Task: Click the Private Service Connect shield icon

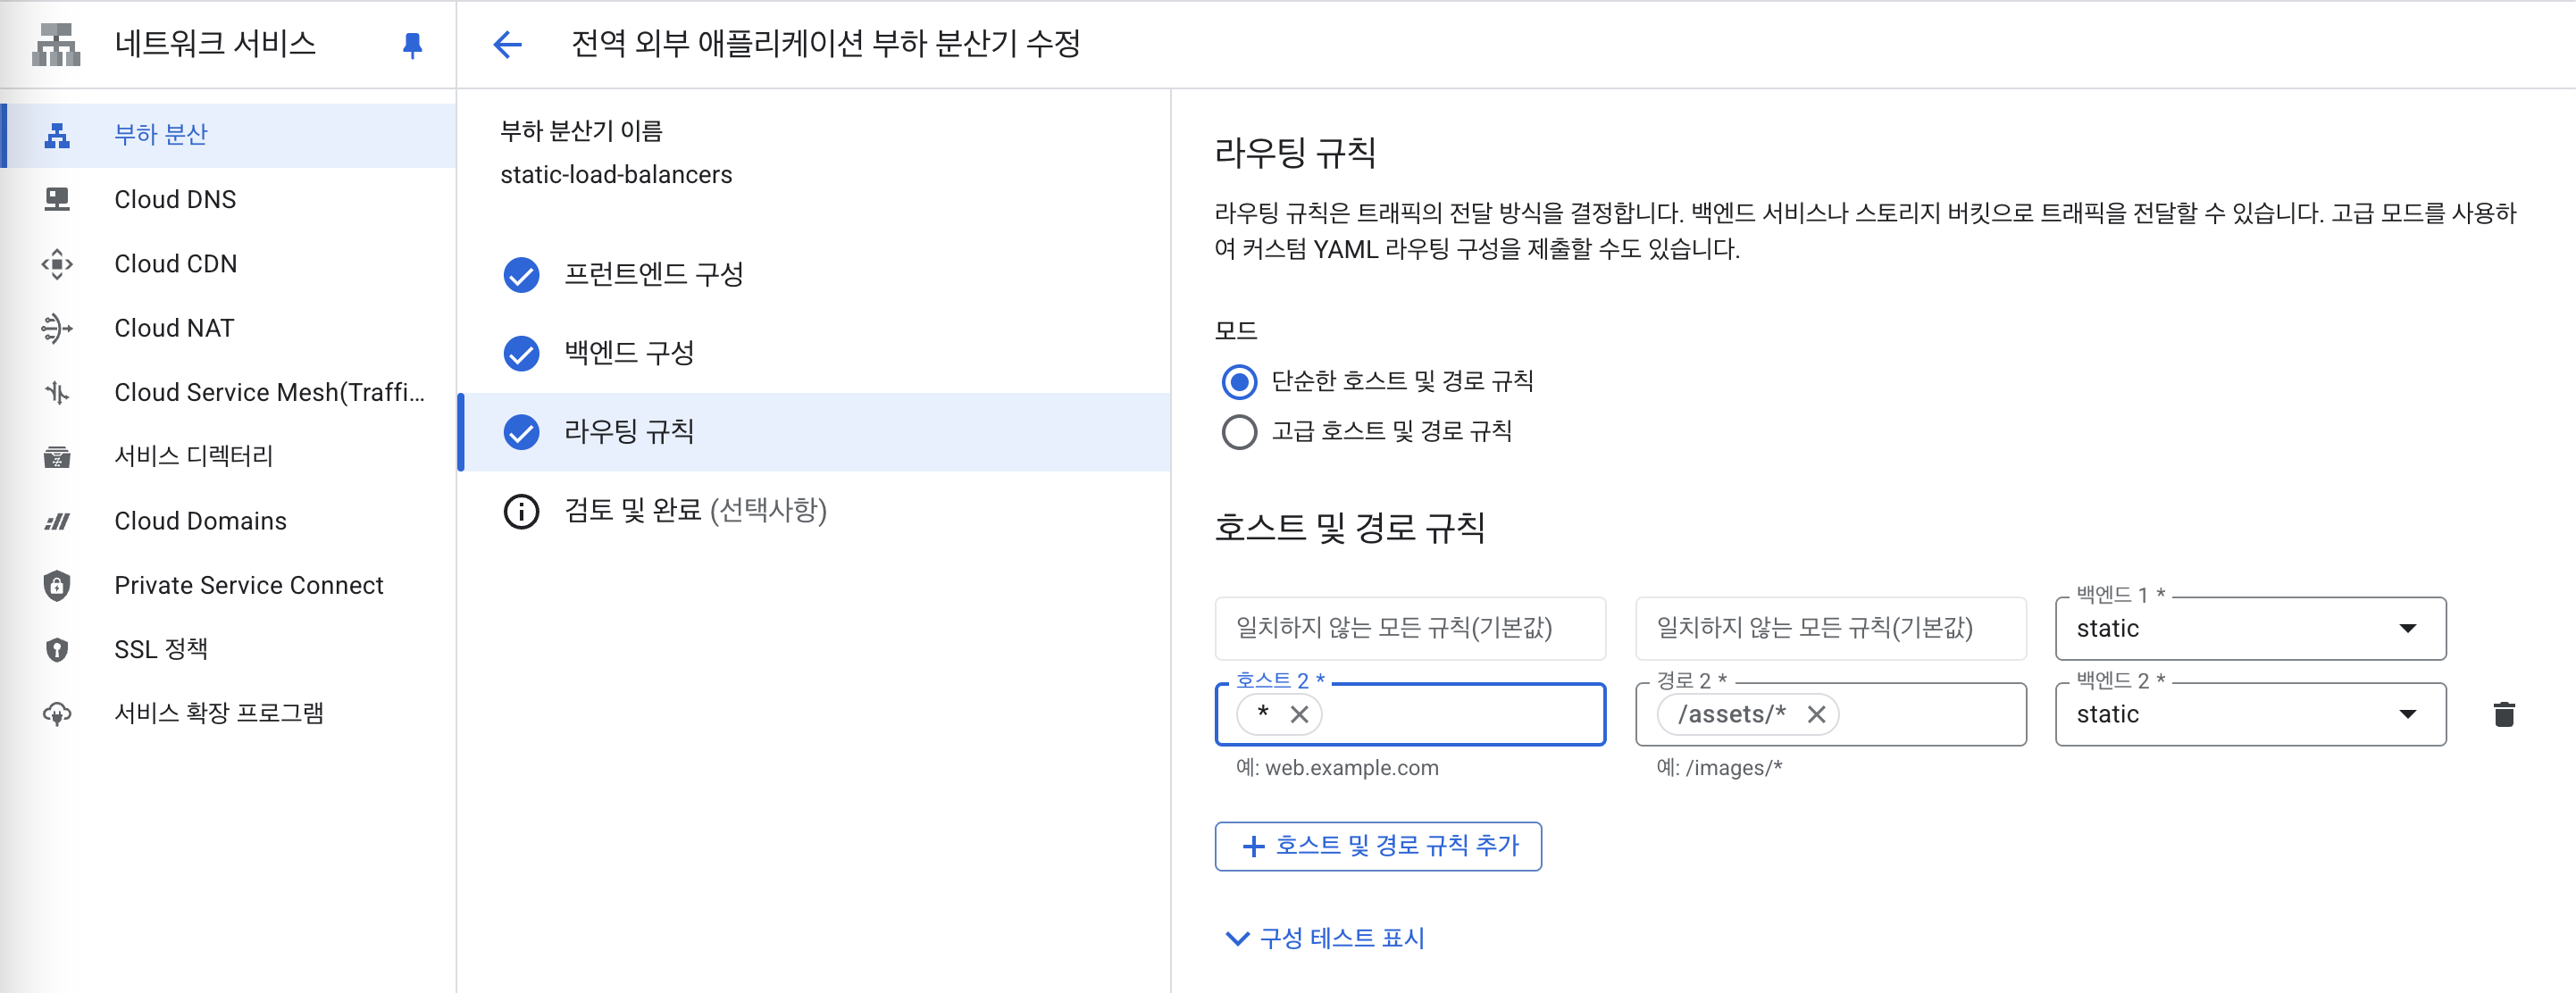Action: point(57,585)
